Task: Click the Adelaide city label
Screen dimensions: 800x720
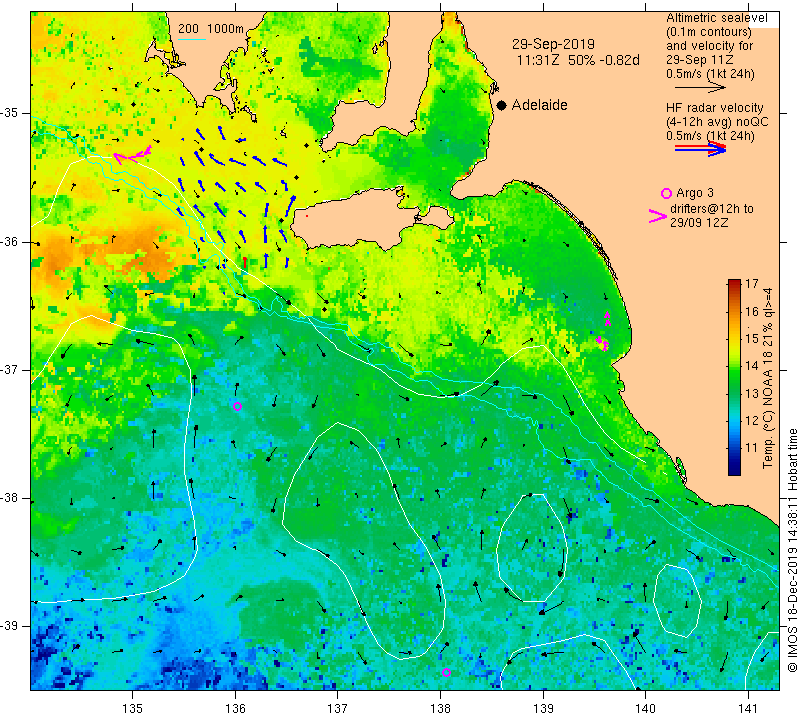Action: click(x=539, y=105)
